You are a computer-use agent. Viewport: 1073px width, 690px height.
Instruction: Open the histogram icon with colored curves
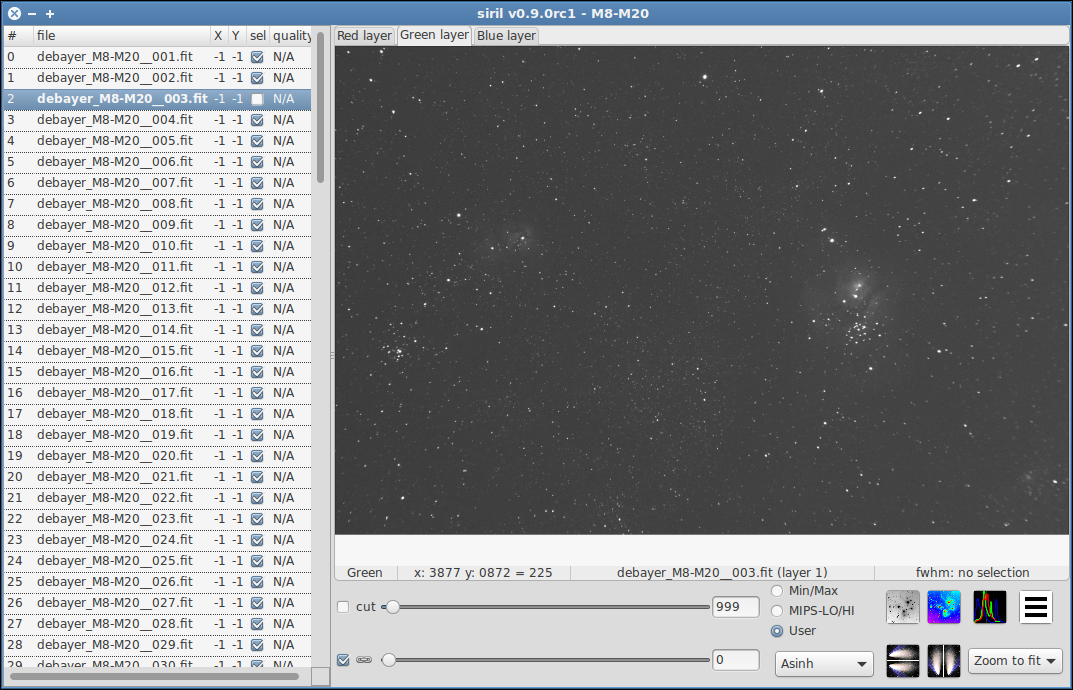(989, 607)
